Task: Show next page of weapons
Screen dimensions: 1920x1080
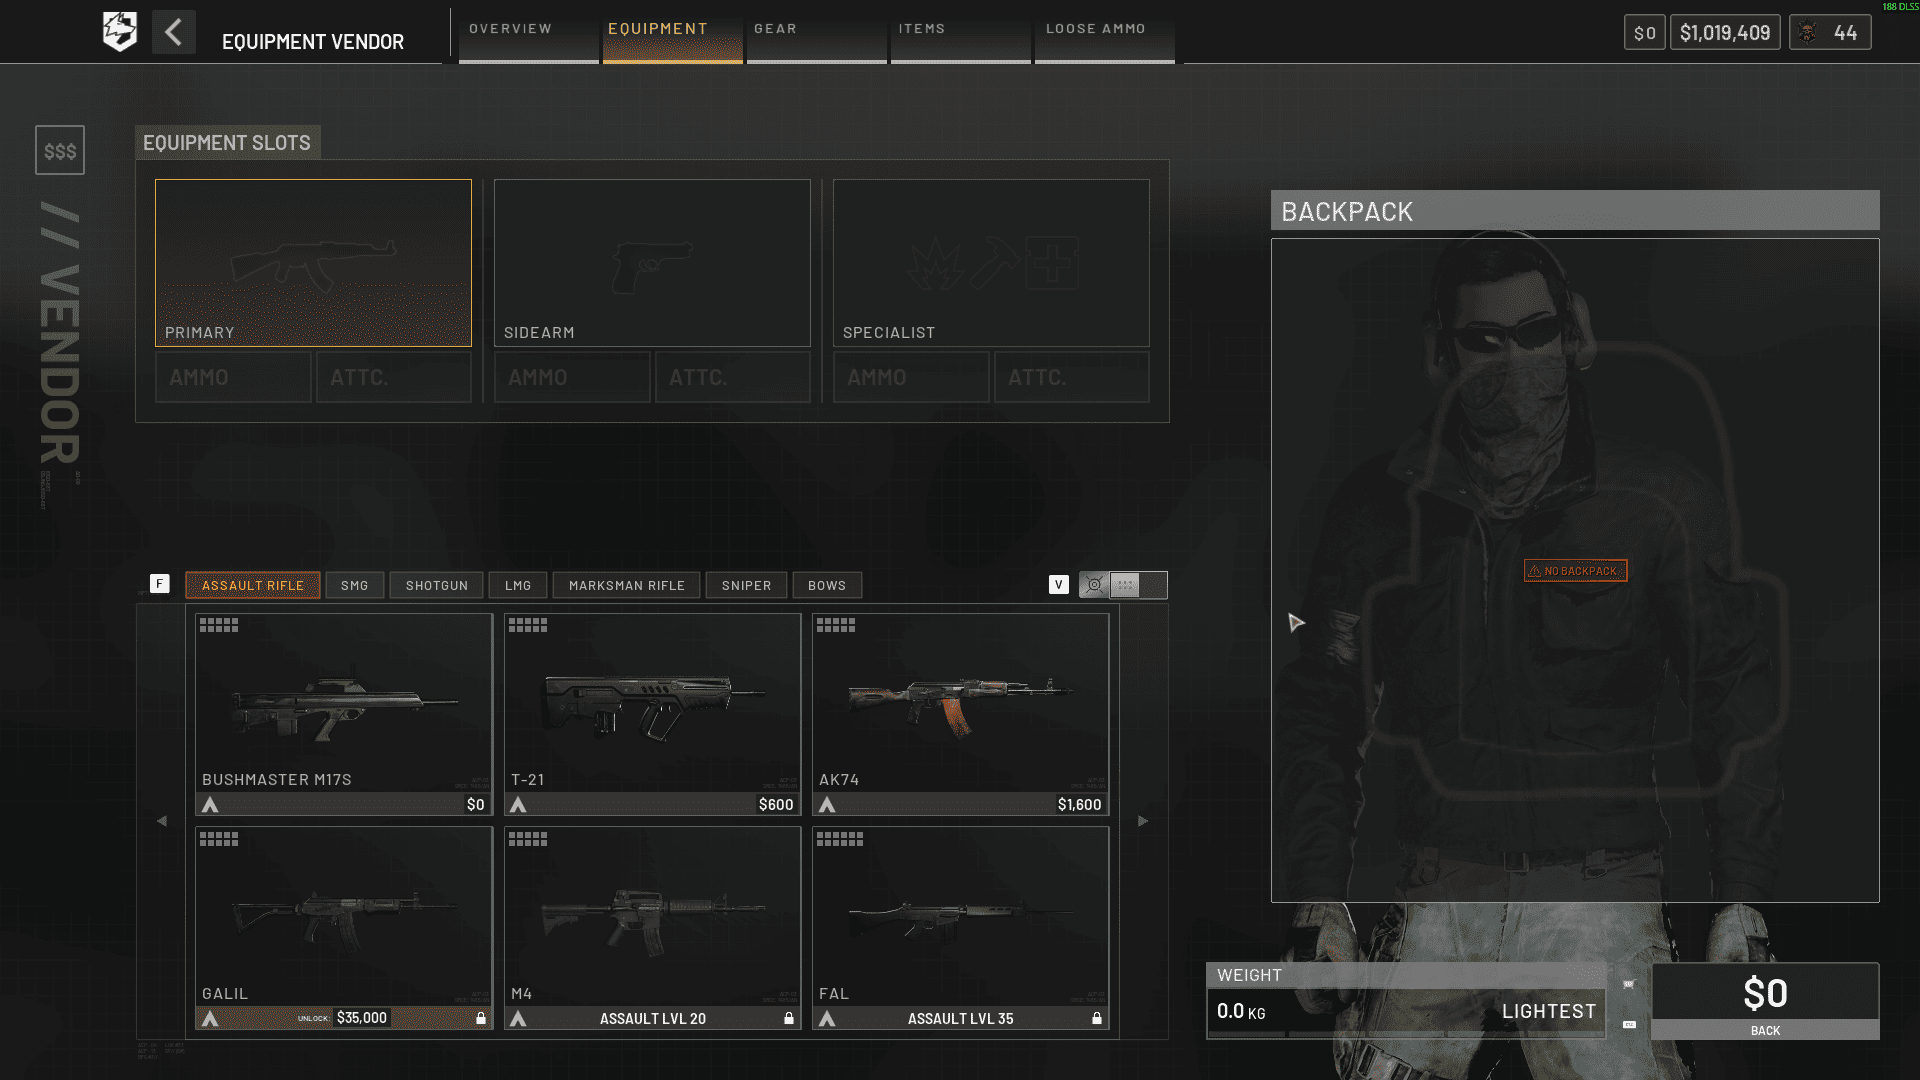Action: point(1143,821)
